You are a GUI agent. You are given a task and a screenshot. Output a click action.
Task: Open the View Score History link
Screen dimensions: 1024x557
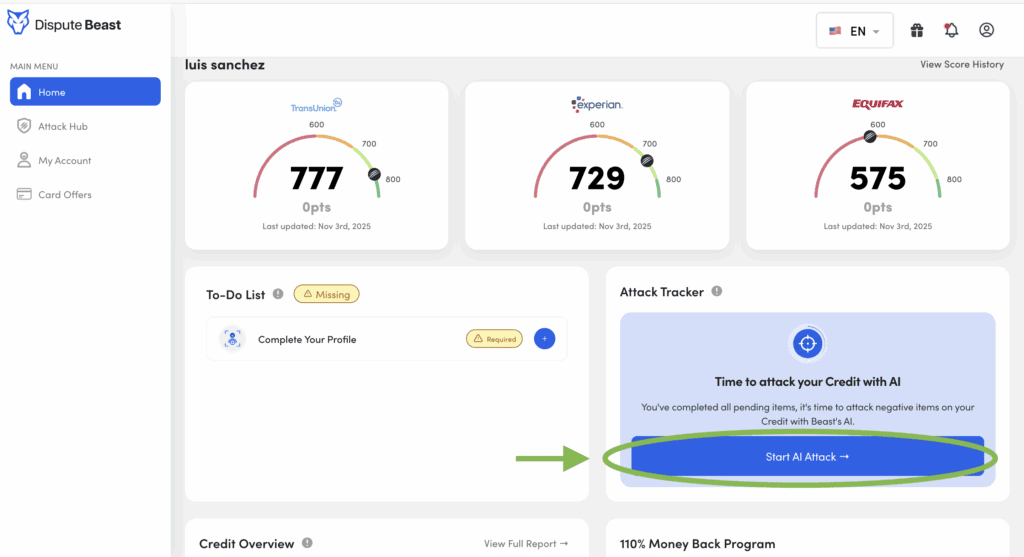pyautogui.click(x=961, y=65)
